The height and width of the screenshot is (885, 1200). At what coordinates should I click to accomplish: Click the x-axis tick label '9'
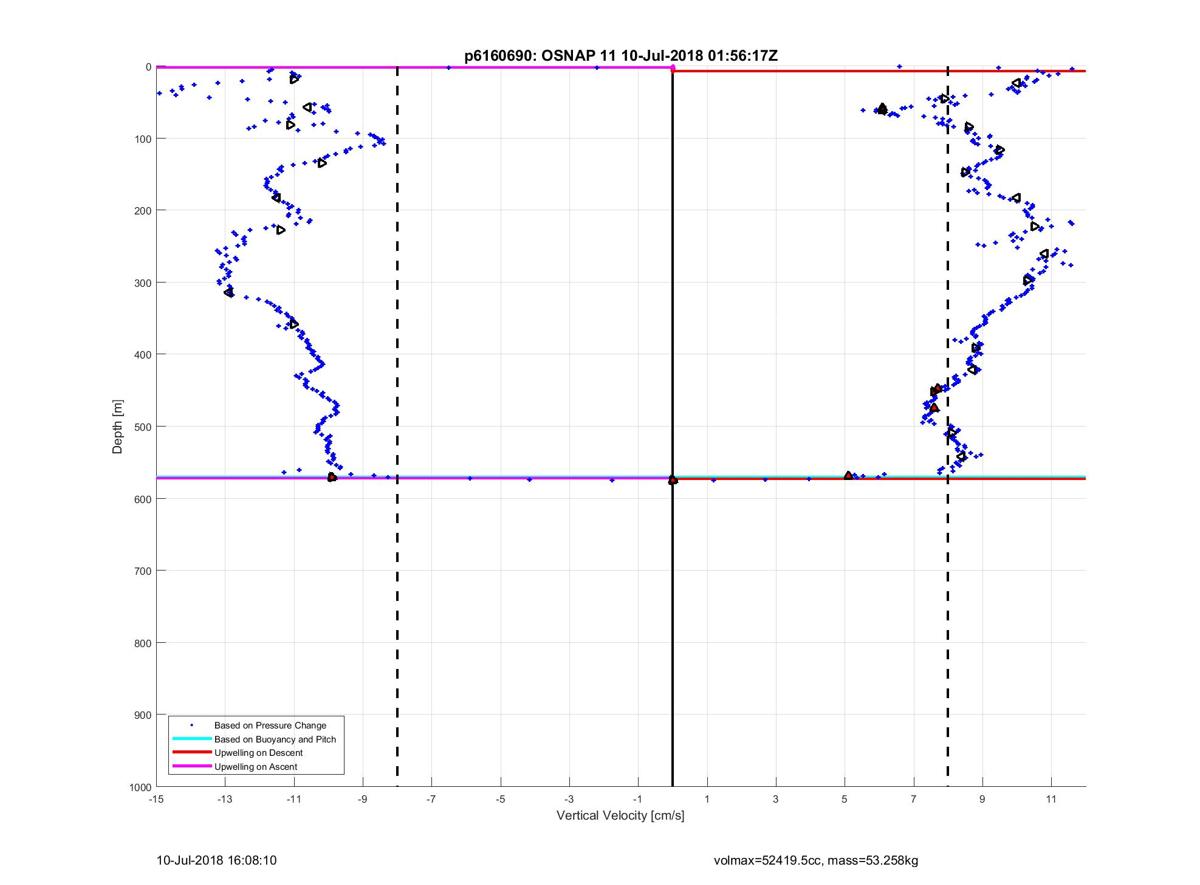coord(983,800)
